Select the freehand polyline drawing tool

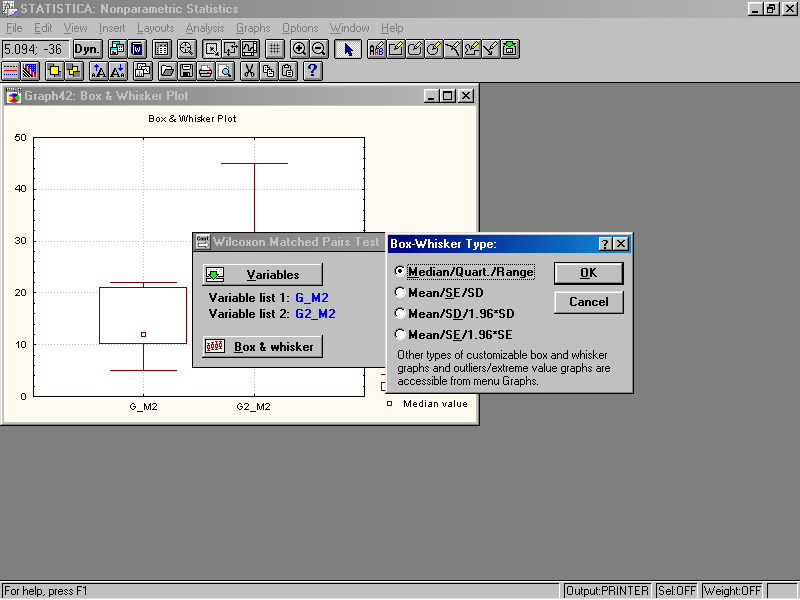click(471, 49)
